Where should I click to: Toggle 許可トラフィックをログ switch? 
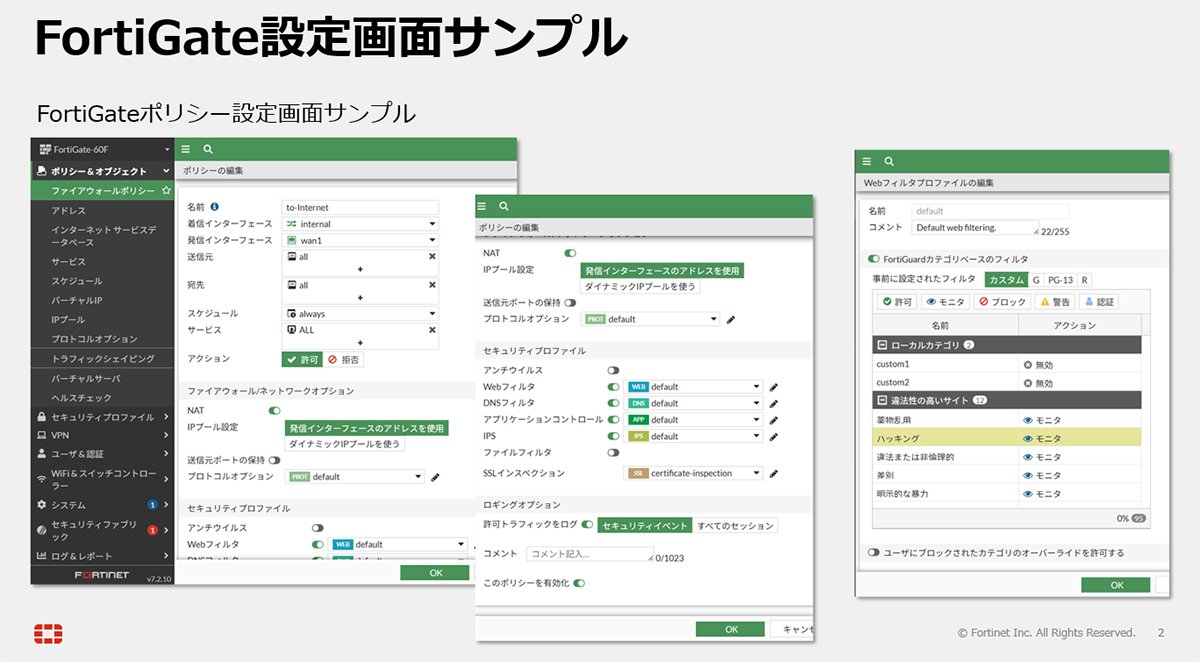tap(588, 524)
